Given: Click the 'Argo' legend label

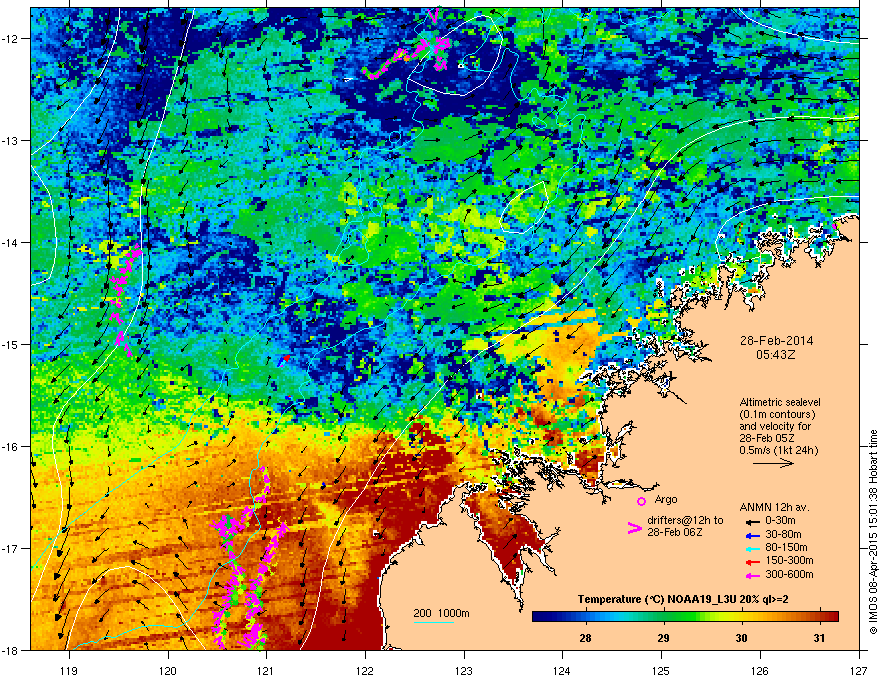Looking at the screenshot, I should coord(666,499).
